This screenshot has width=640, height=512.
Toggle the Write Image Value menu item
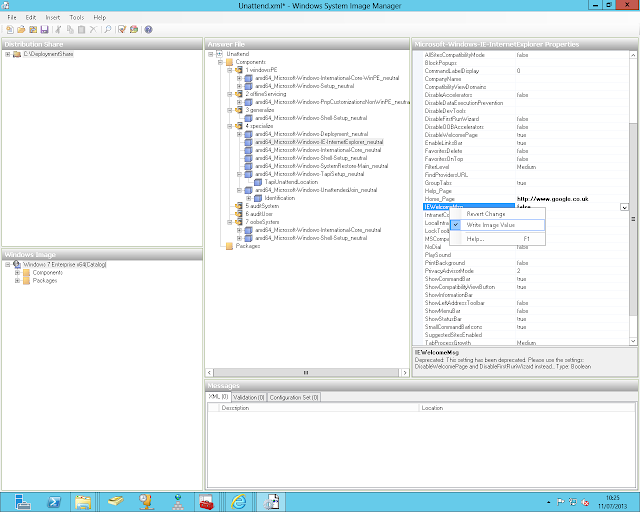click(x=497, y=225)
